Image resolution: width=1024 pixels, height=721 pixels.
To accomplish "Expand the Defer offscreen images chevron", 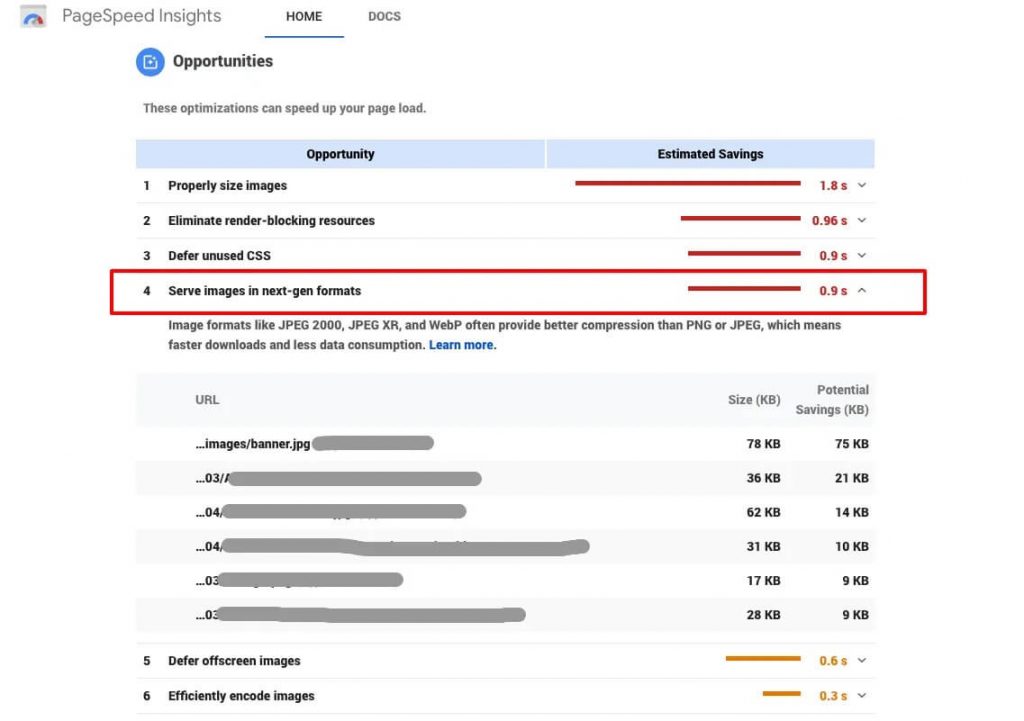I will click(862, 660).
